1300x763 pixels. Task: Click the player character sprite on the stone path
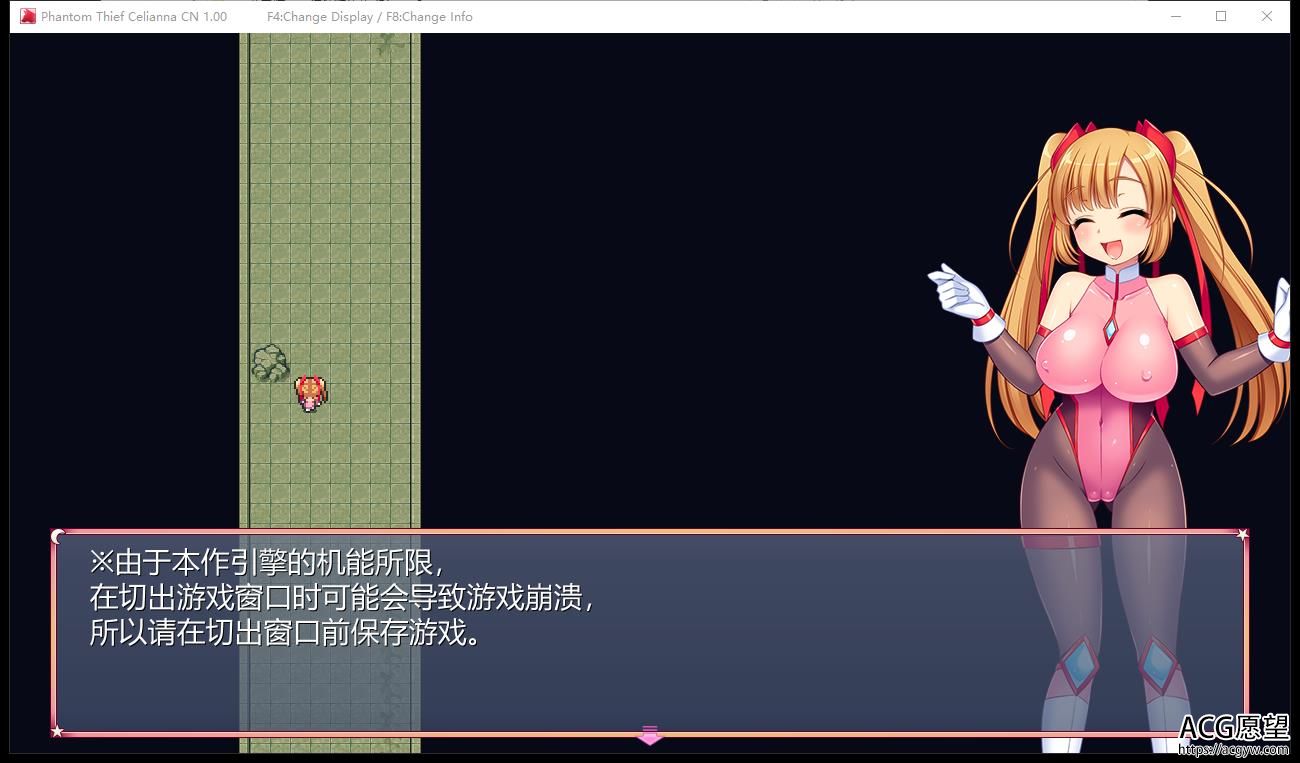pyautogui.click(x=311, y=393)
